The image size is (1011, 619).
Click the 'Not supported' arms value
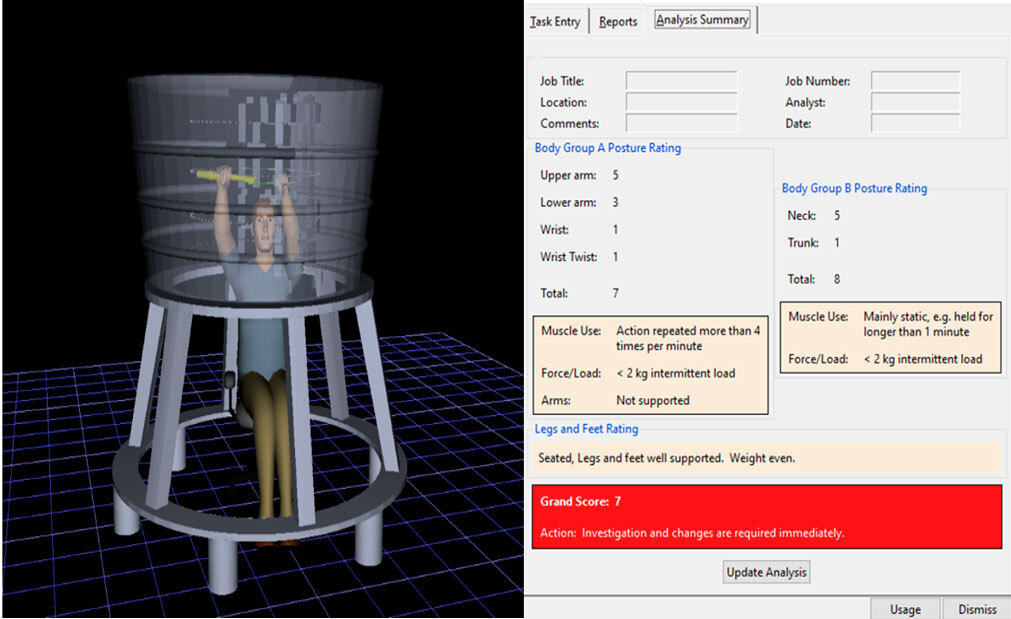[653, 400]
